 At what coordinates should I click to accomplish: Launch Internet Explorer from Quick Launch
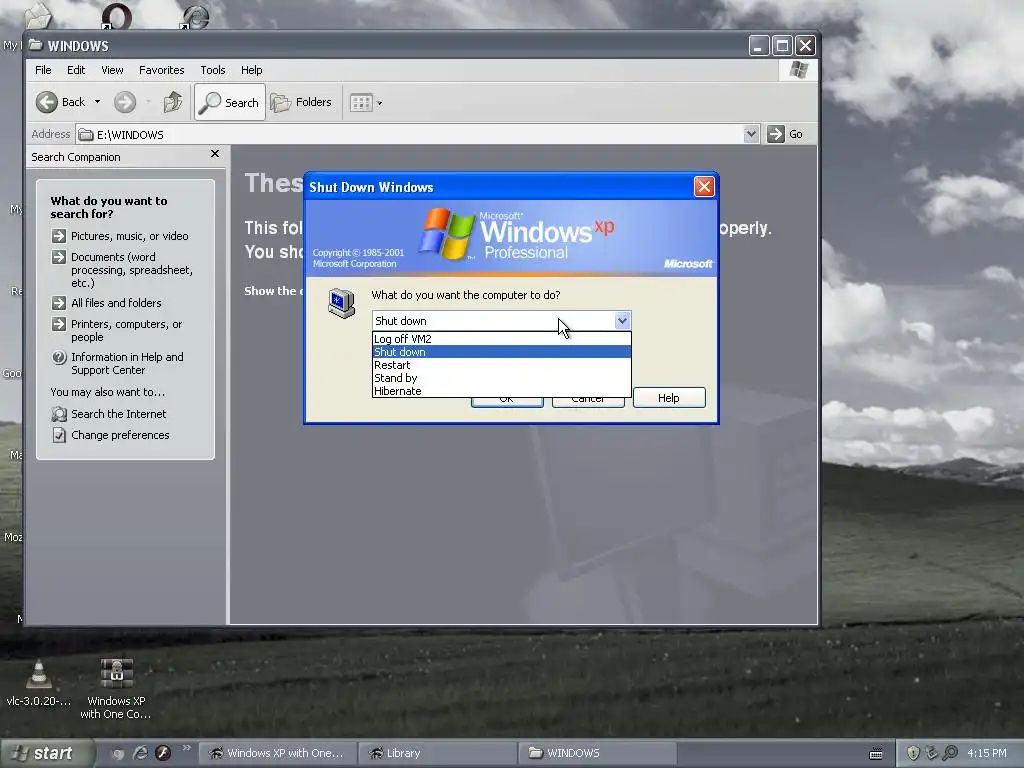pos(140,753)
